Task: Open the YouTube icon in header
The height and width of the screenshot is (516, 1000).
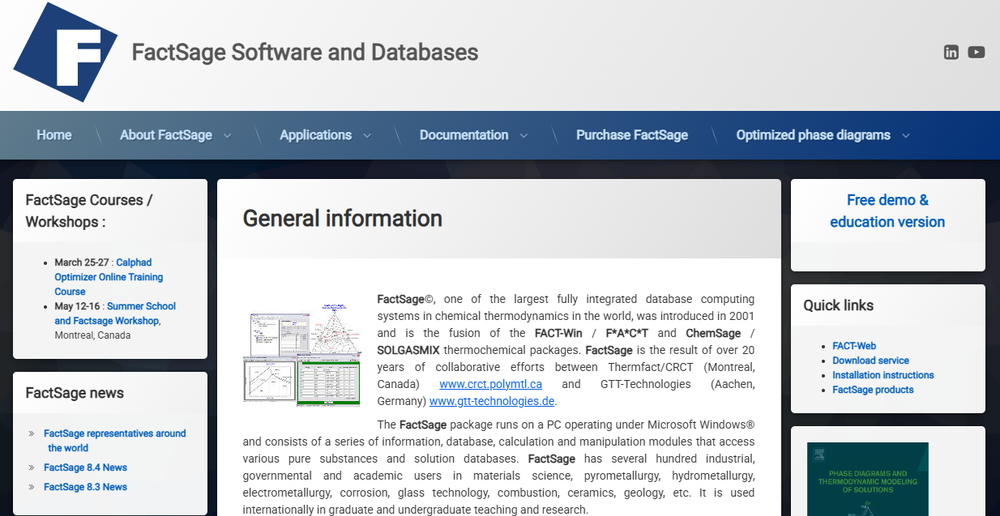Action: click(x=976, y=52)
